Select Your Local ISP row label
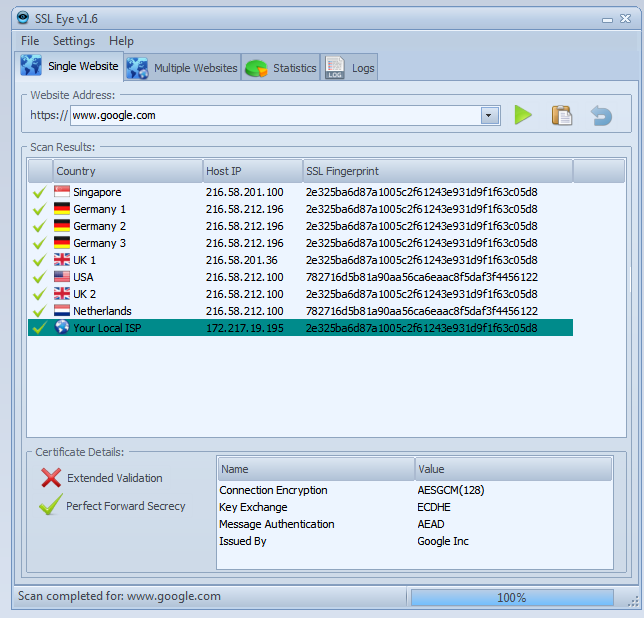Image resolution: width=644 pixels, height=618 pixels. pos(107,328)
